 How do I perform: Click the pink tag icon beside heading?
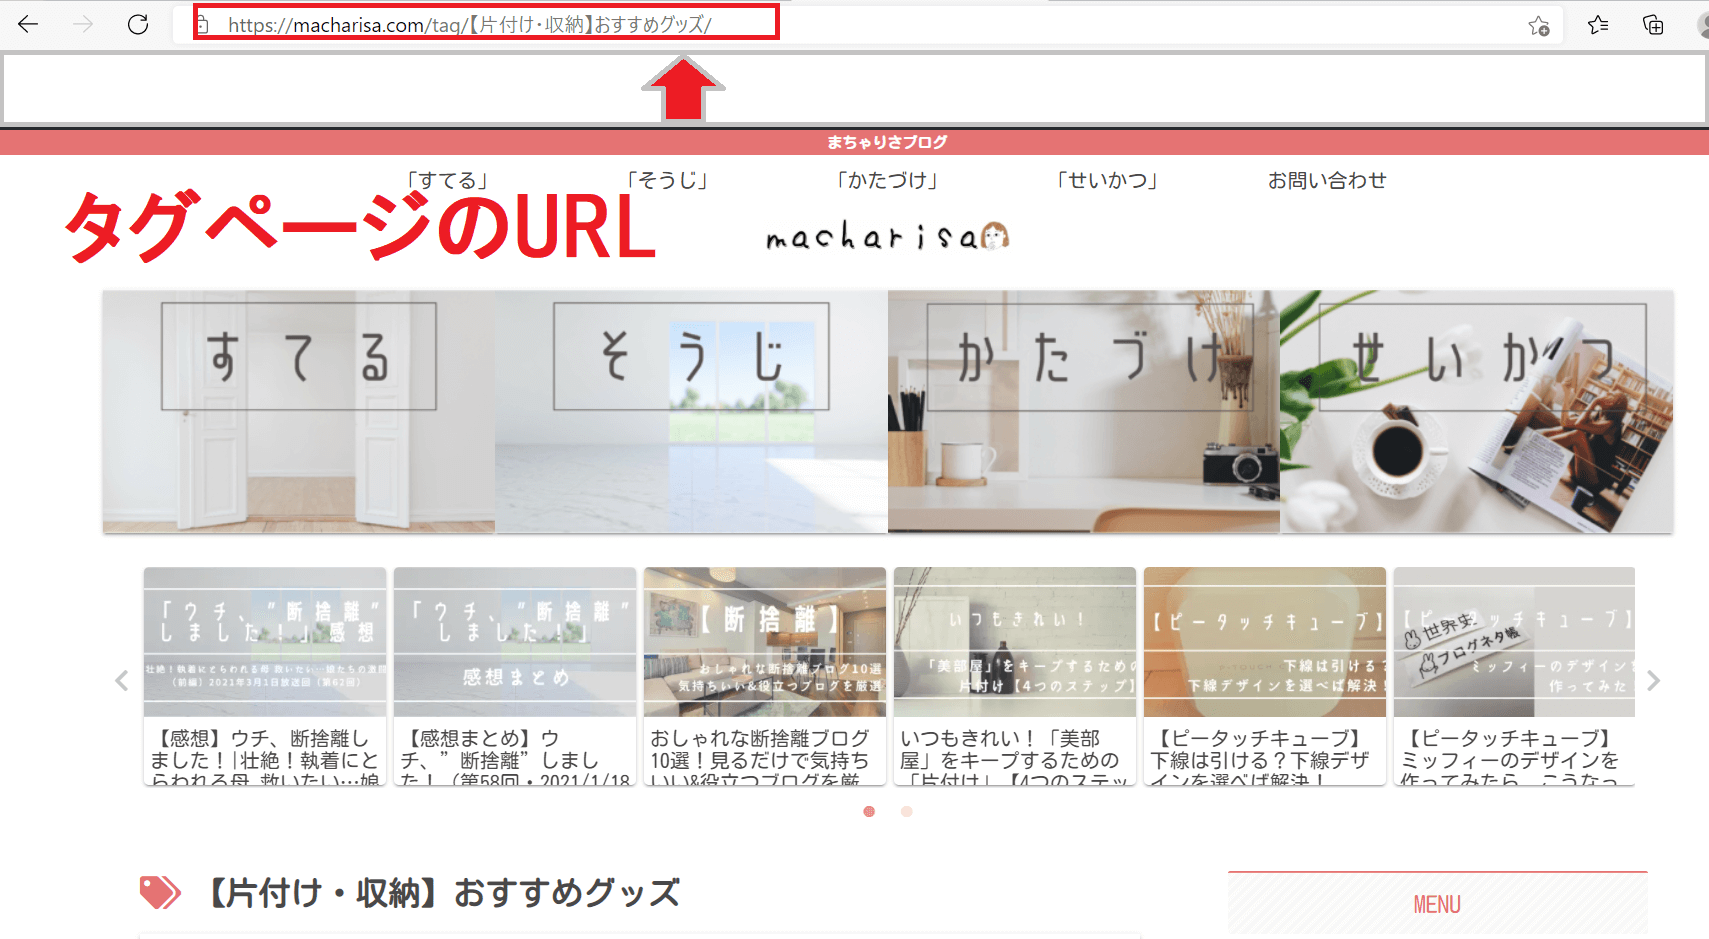pyautogui.click(x=159, y=892)
